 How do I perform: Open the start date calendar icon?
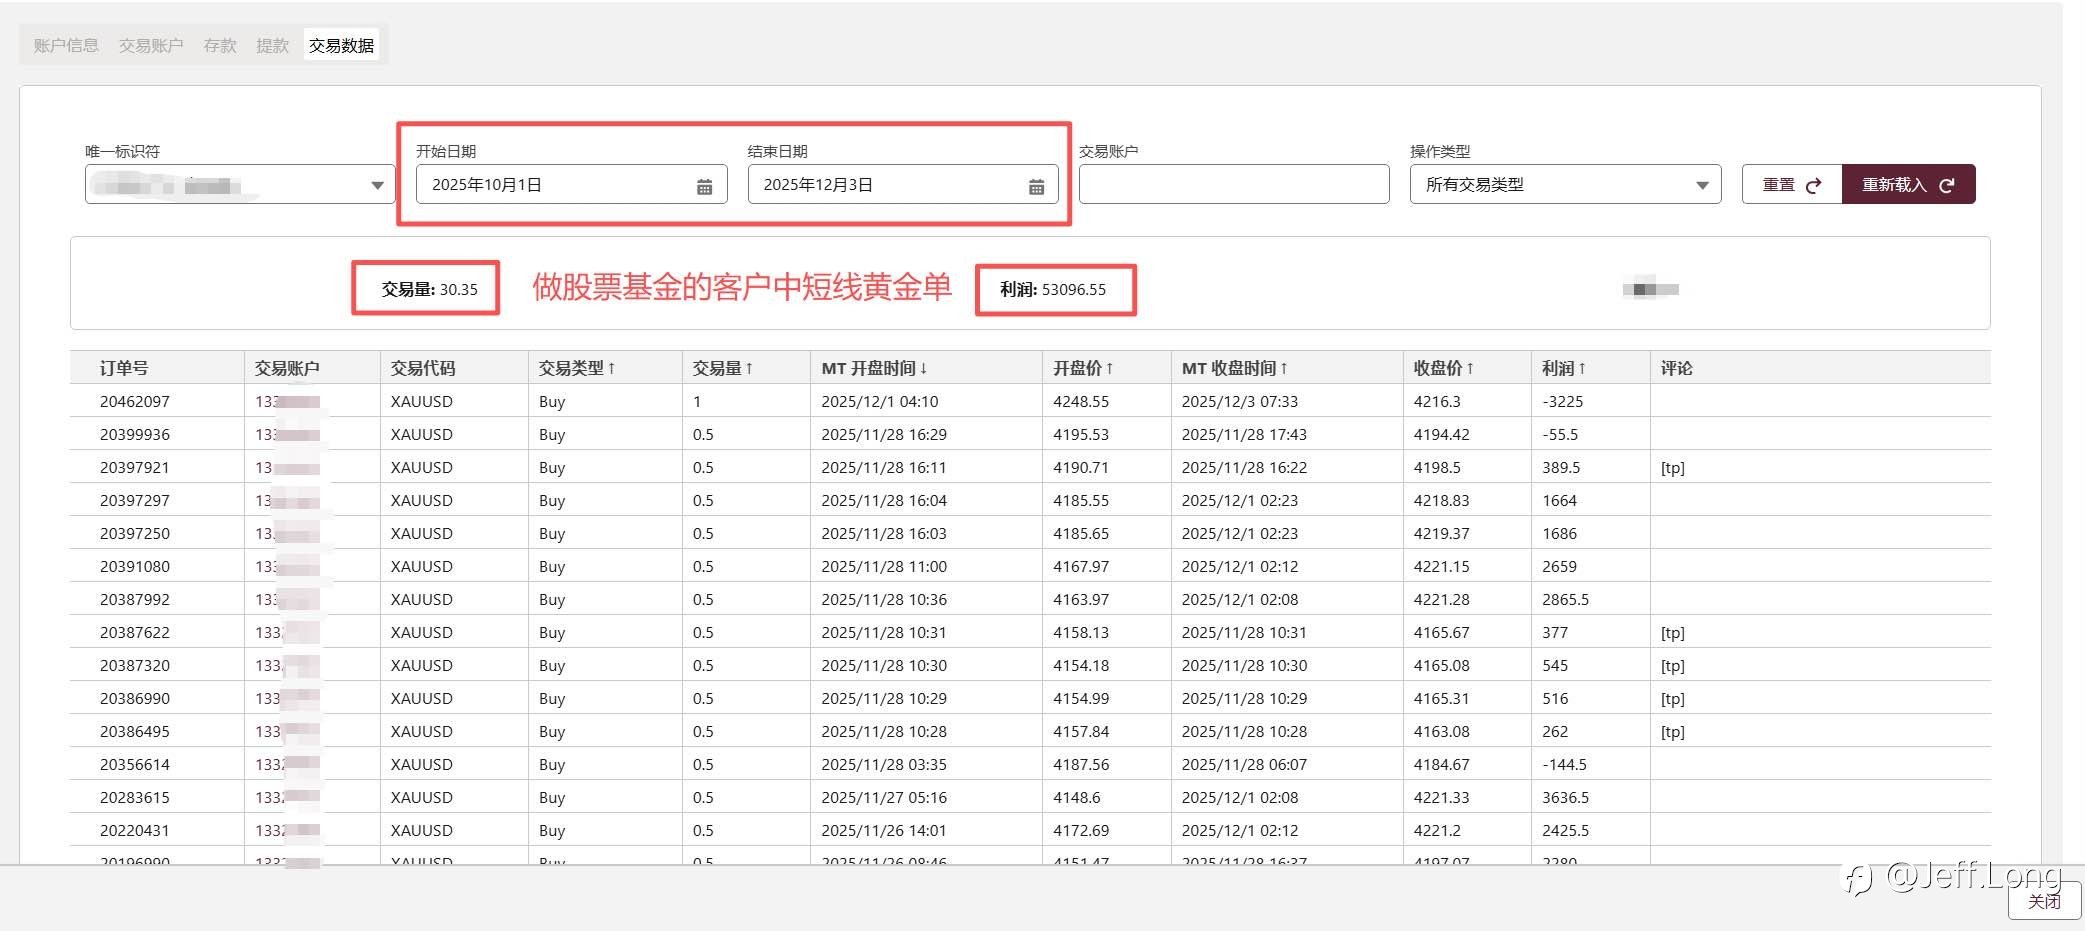tap(704, 186)
